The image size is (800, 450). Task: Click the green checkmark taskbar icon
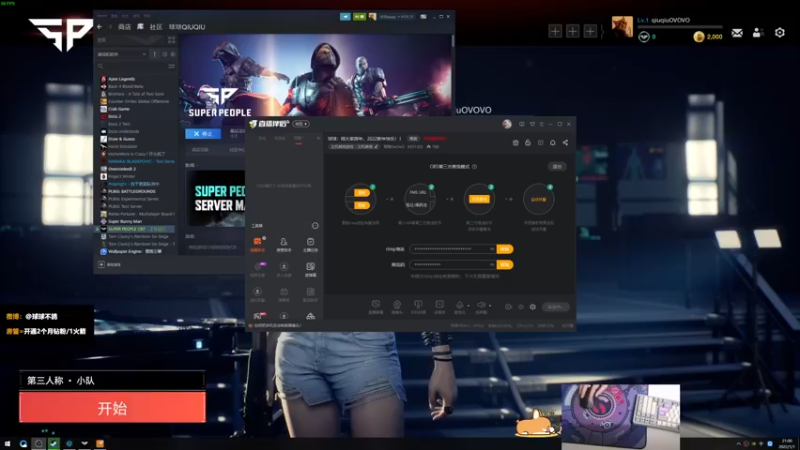click(x=54, y=444)
